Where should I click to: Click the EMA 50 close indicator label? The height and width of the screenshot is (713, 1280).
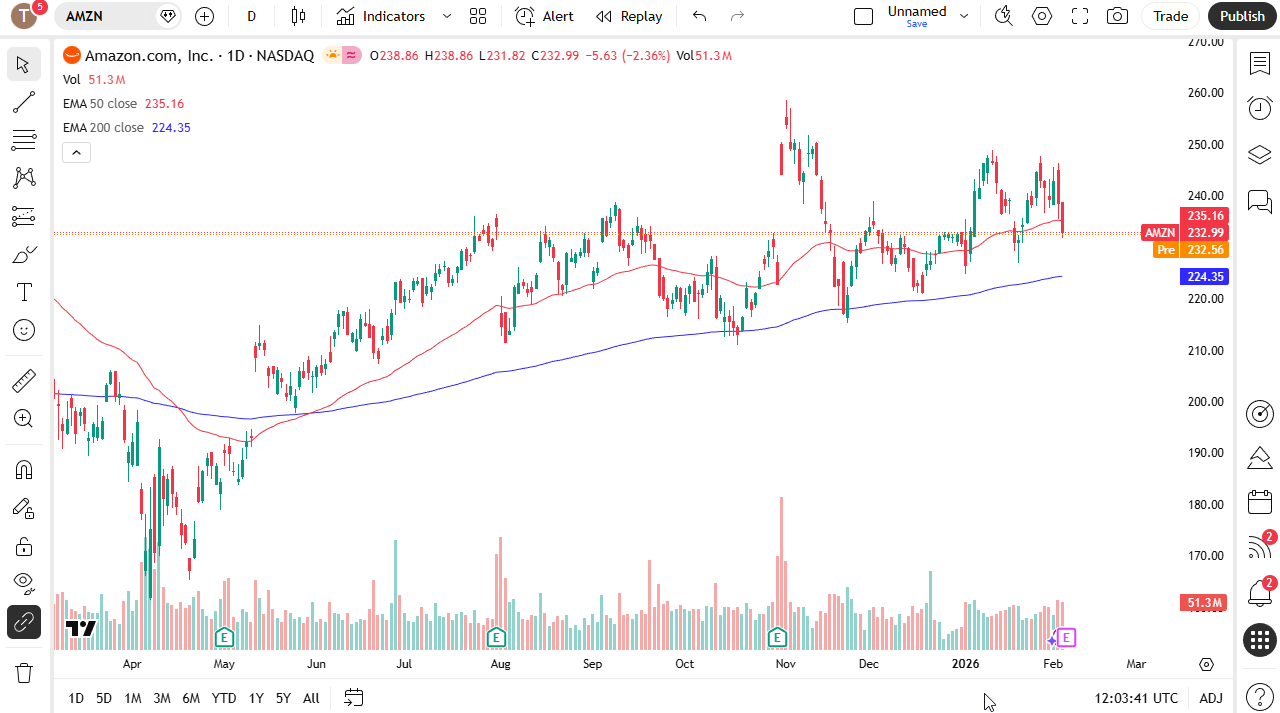point(100,103)
